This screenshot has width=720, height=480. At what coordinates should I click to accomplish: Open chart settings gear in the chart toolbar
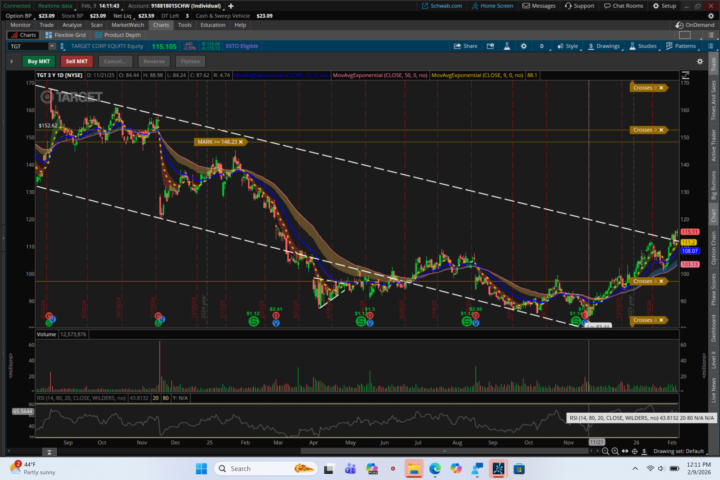click(x=523, y=46)
